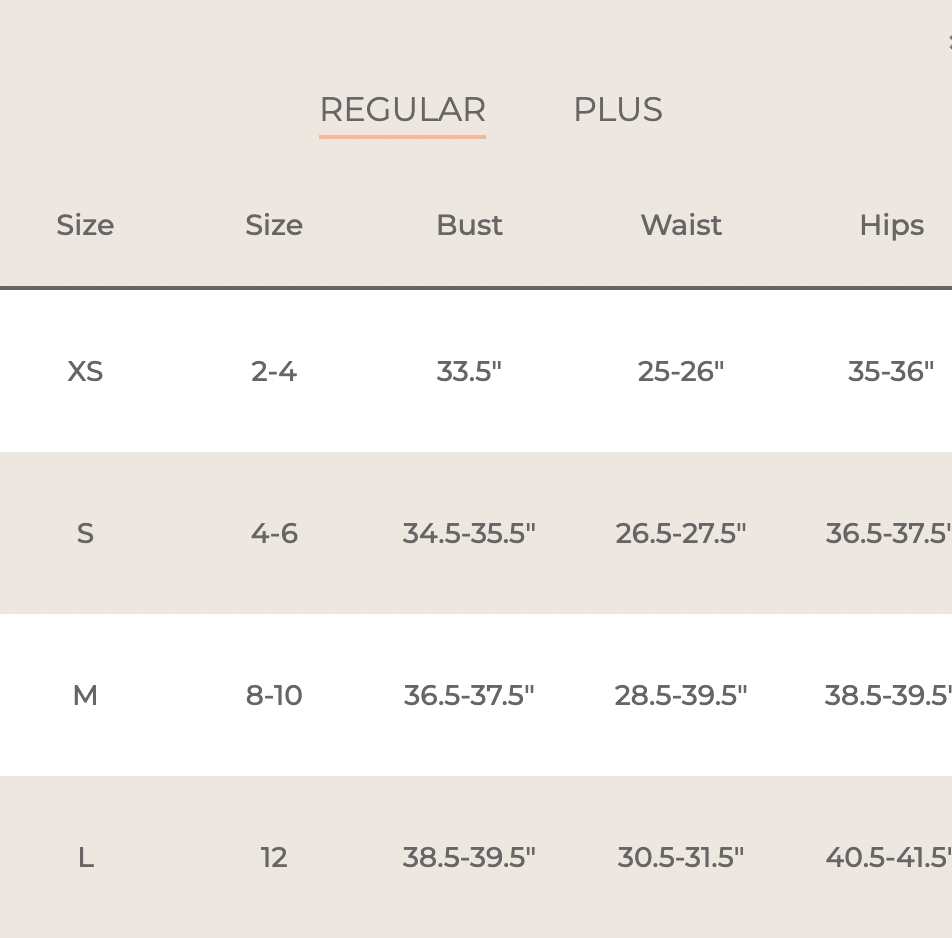Click the 4-6 numeric size cell

(x=274, y=534)
